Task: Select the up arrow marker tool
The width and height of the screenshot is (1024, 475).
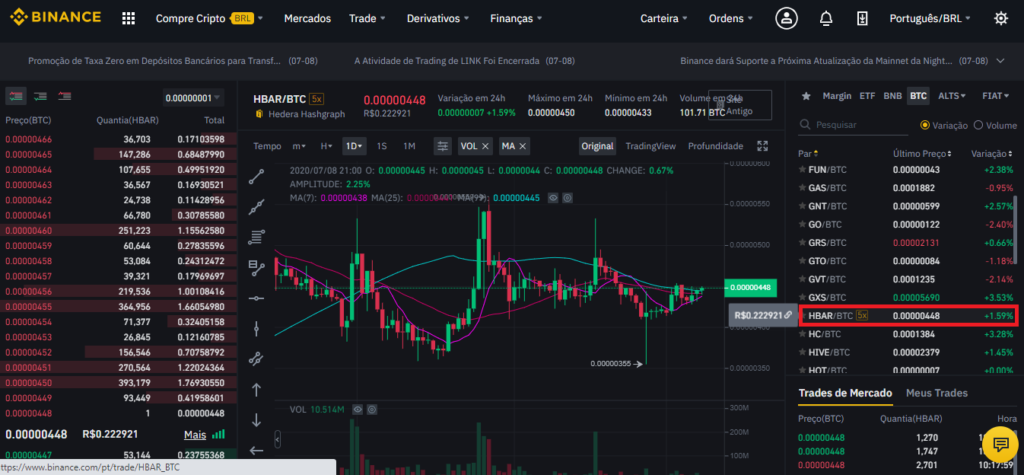Action: click(x=257, y=390)
